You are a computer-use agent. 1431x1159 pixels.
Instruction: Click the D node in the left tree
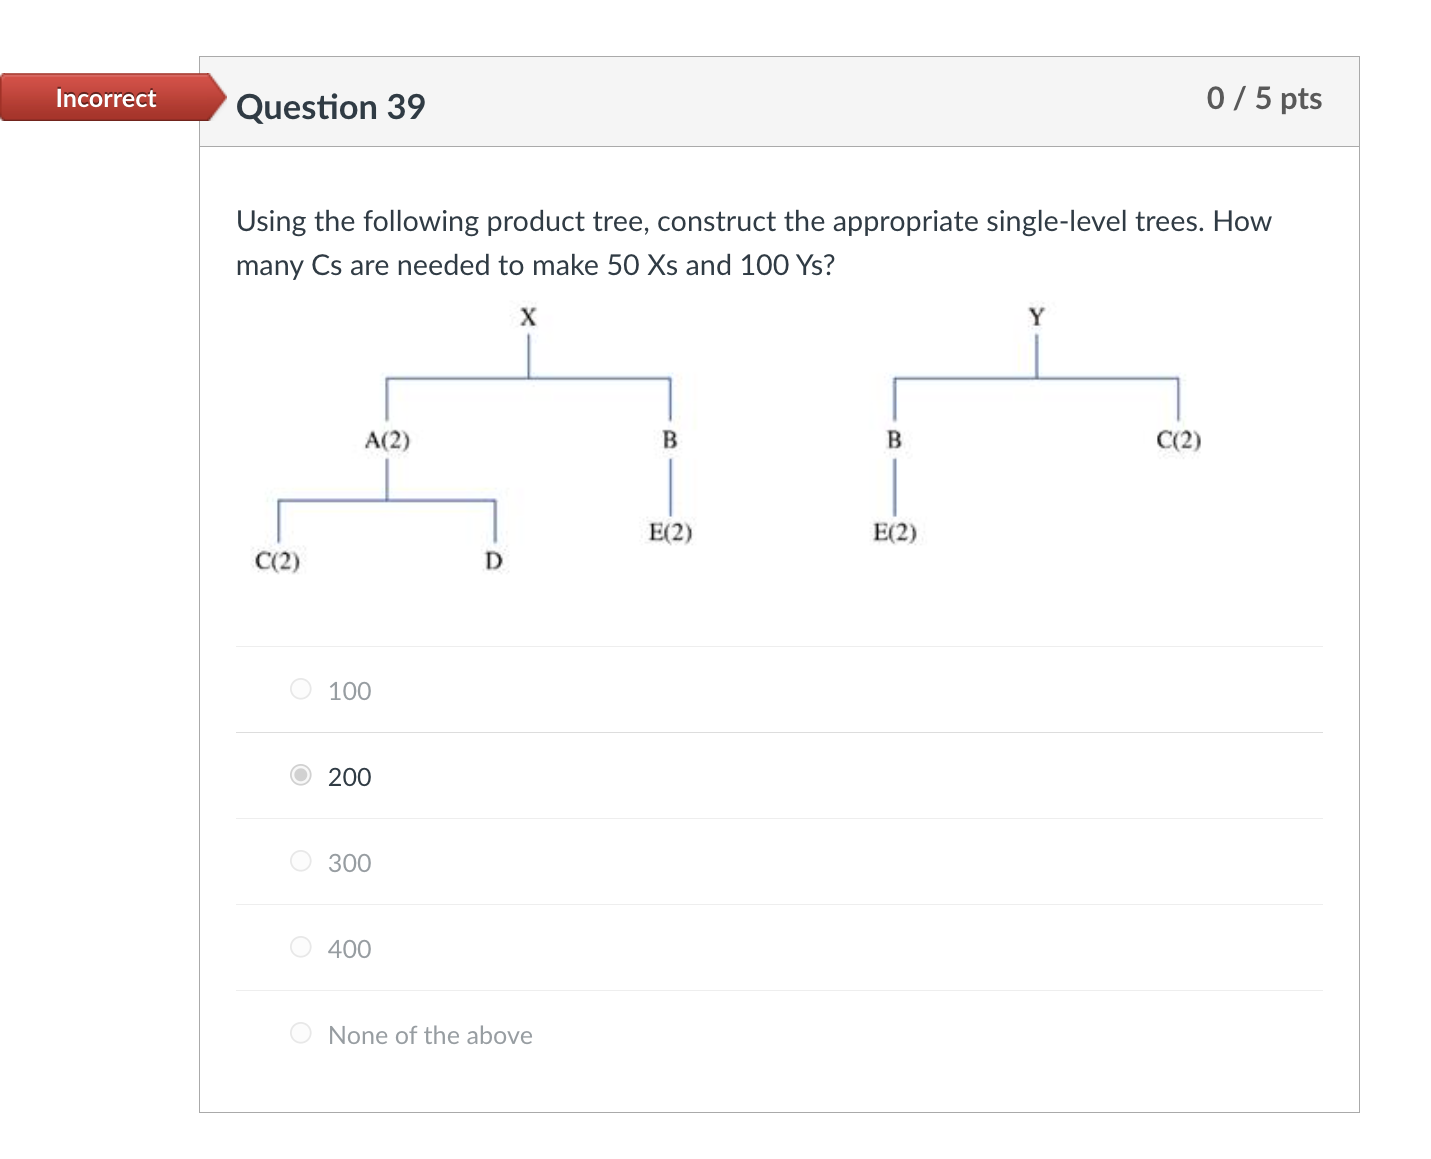[492, 561]
